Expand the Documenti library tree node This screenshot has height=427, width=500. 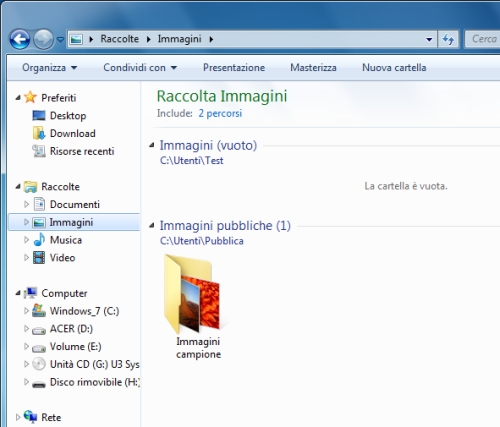point(26,204)
